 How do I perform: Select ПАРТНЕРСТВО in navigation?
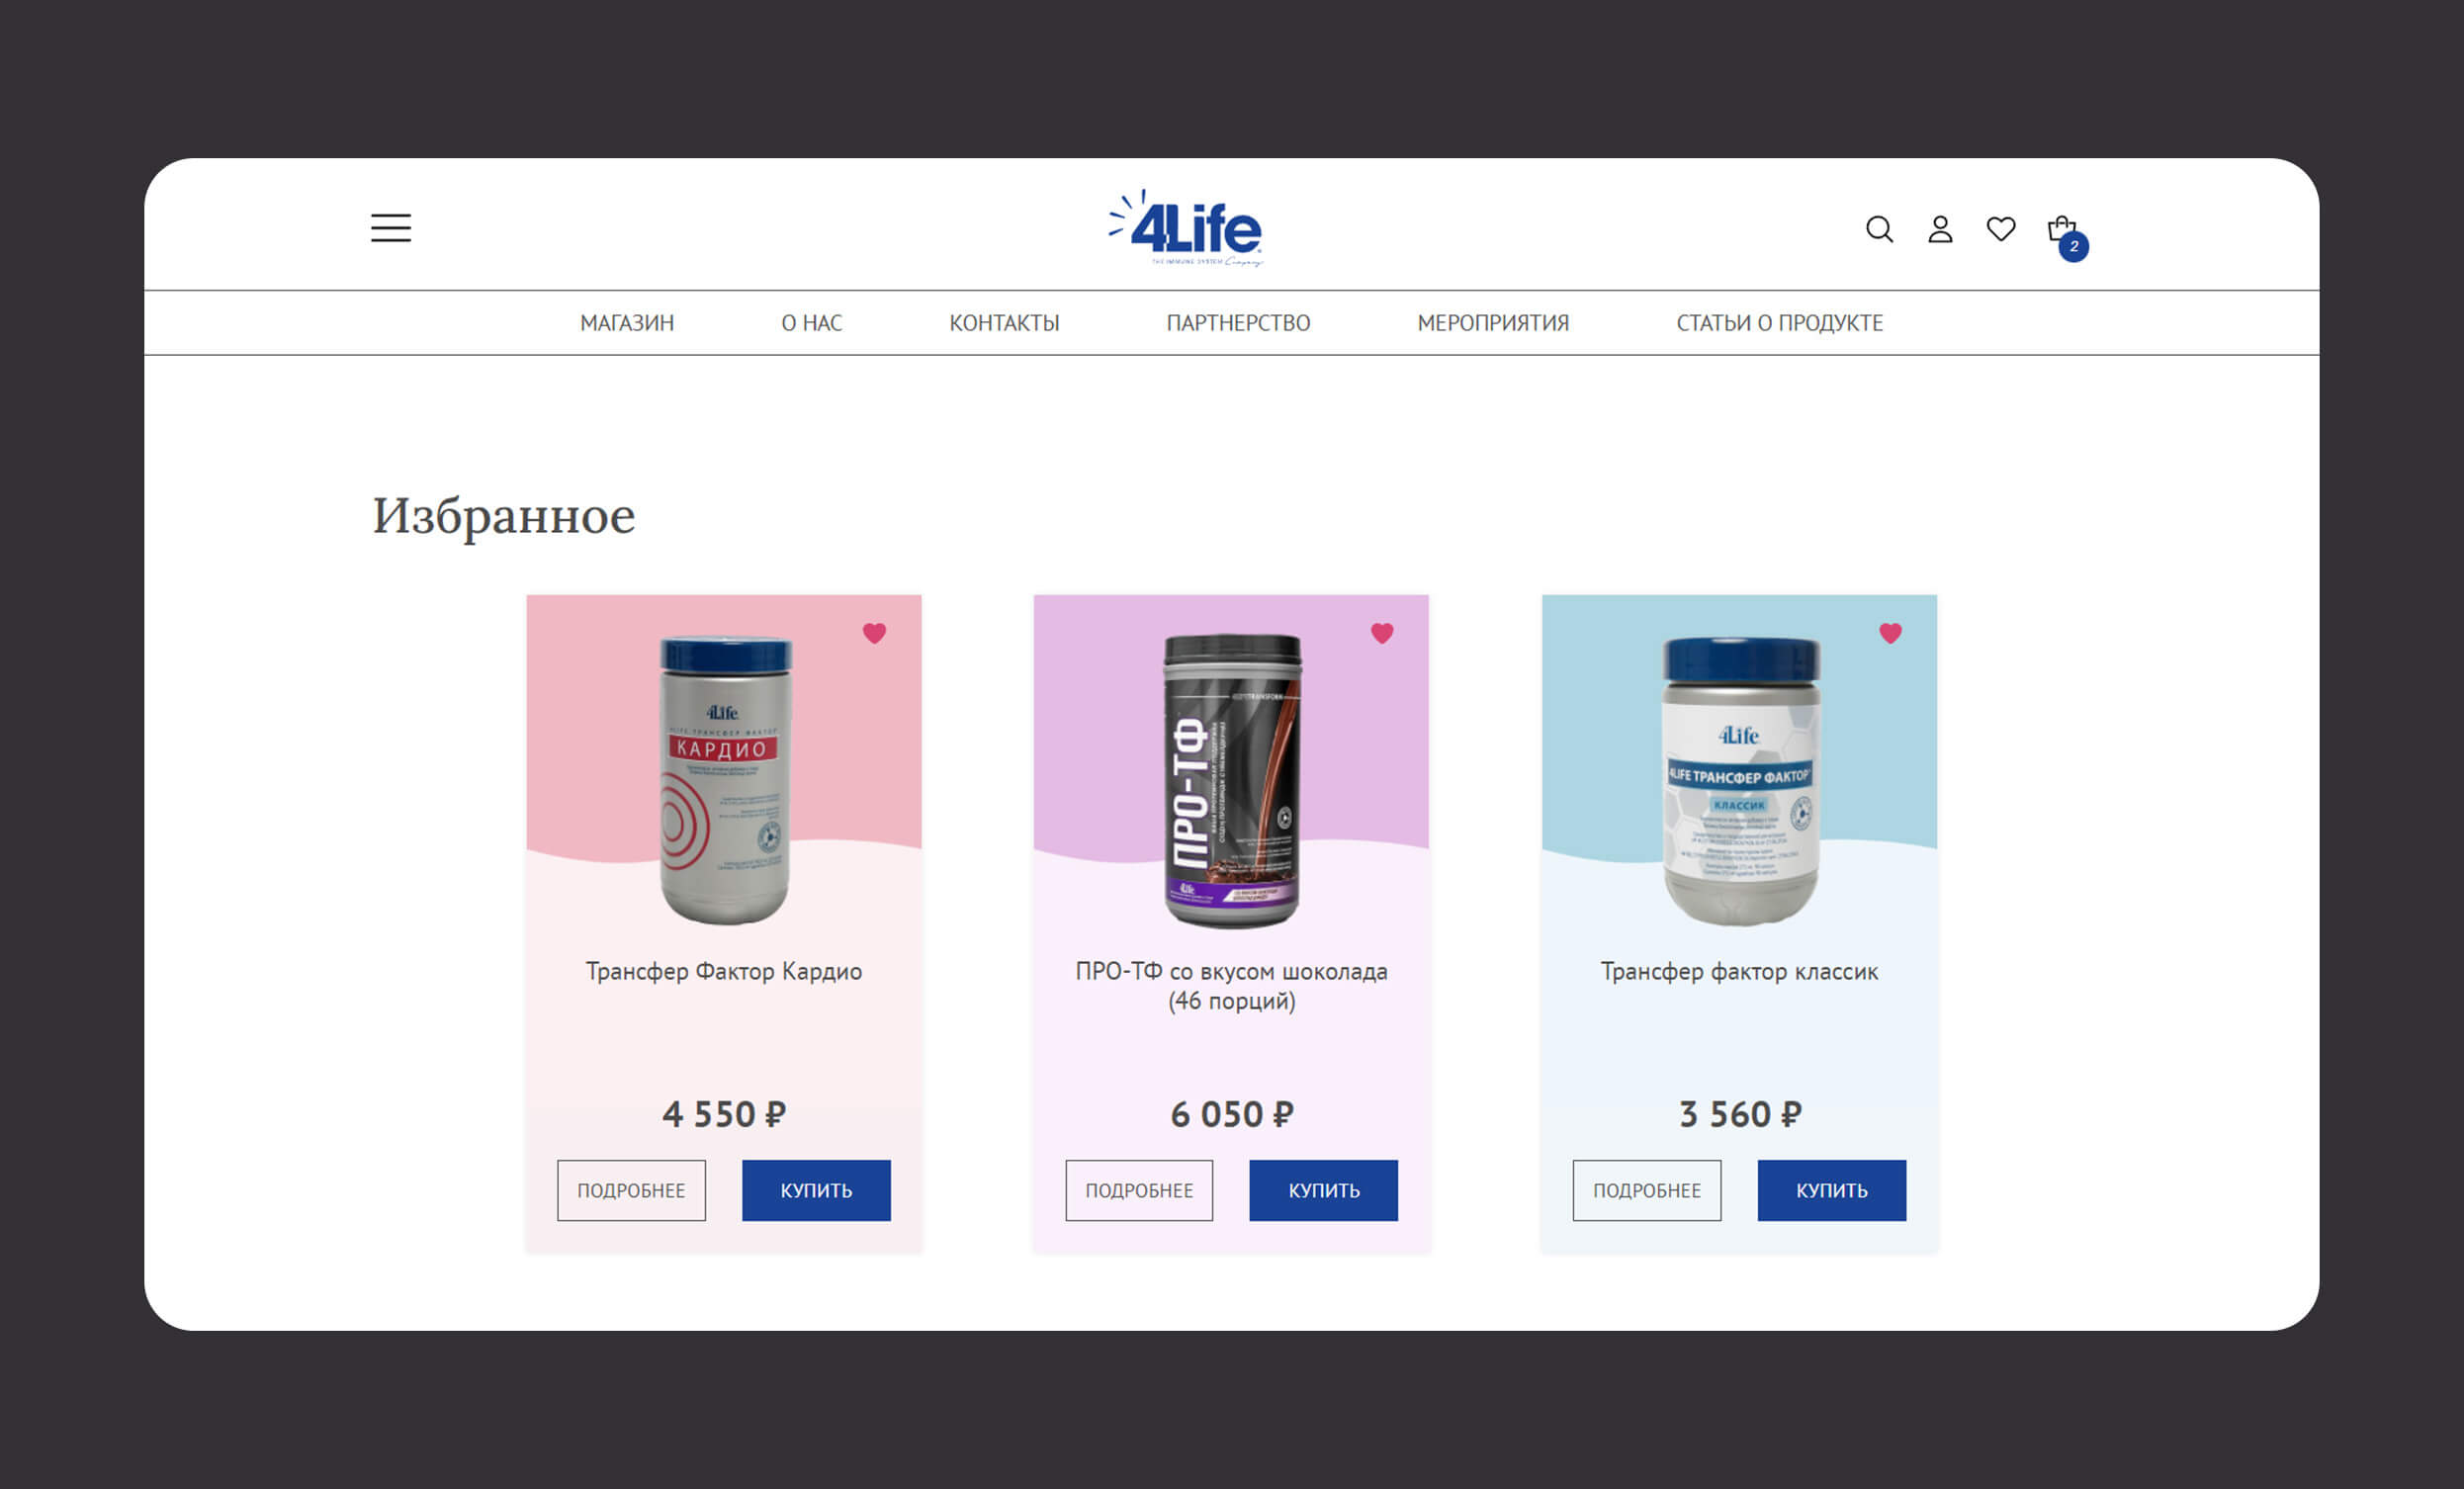pyautogui.click(x=1238, y=323)
